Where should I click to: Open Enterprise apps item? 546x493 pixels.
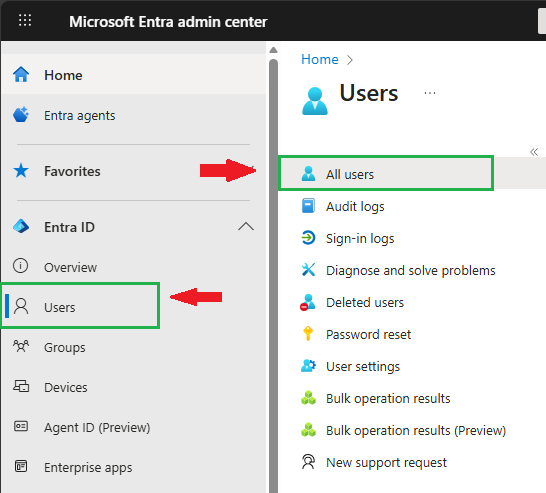(133, 467)
